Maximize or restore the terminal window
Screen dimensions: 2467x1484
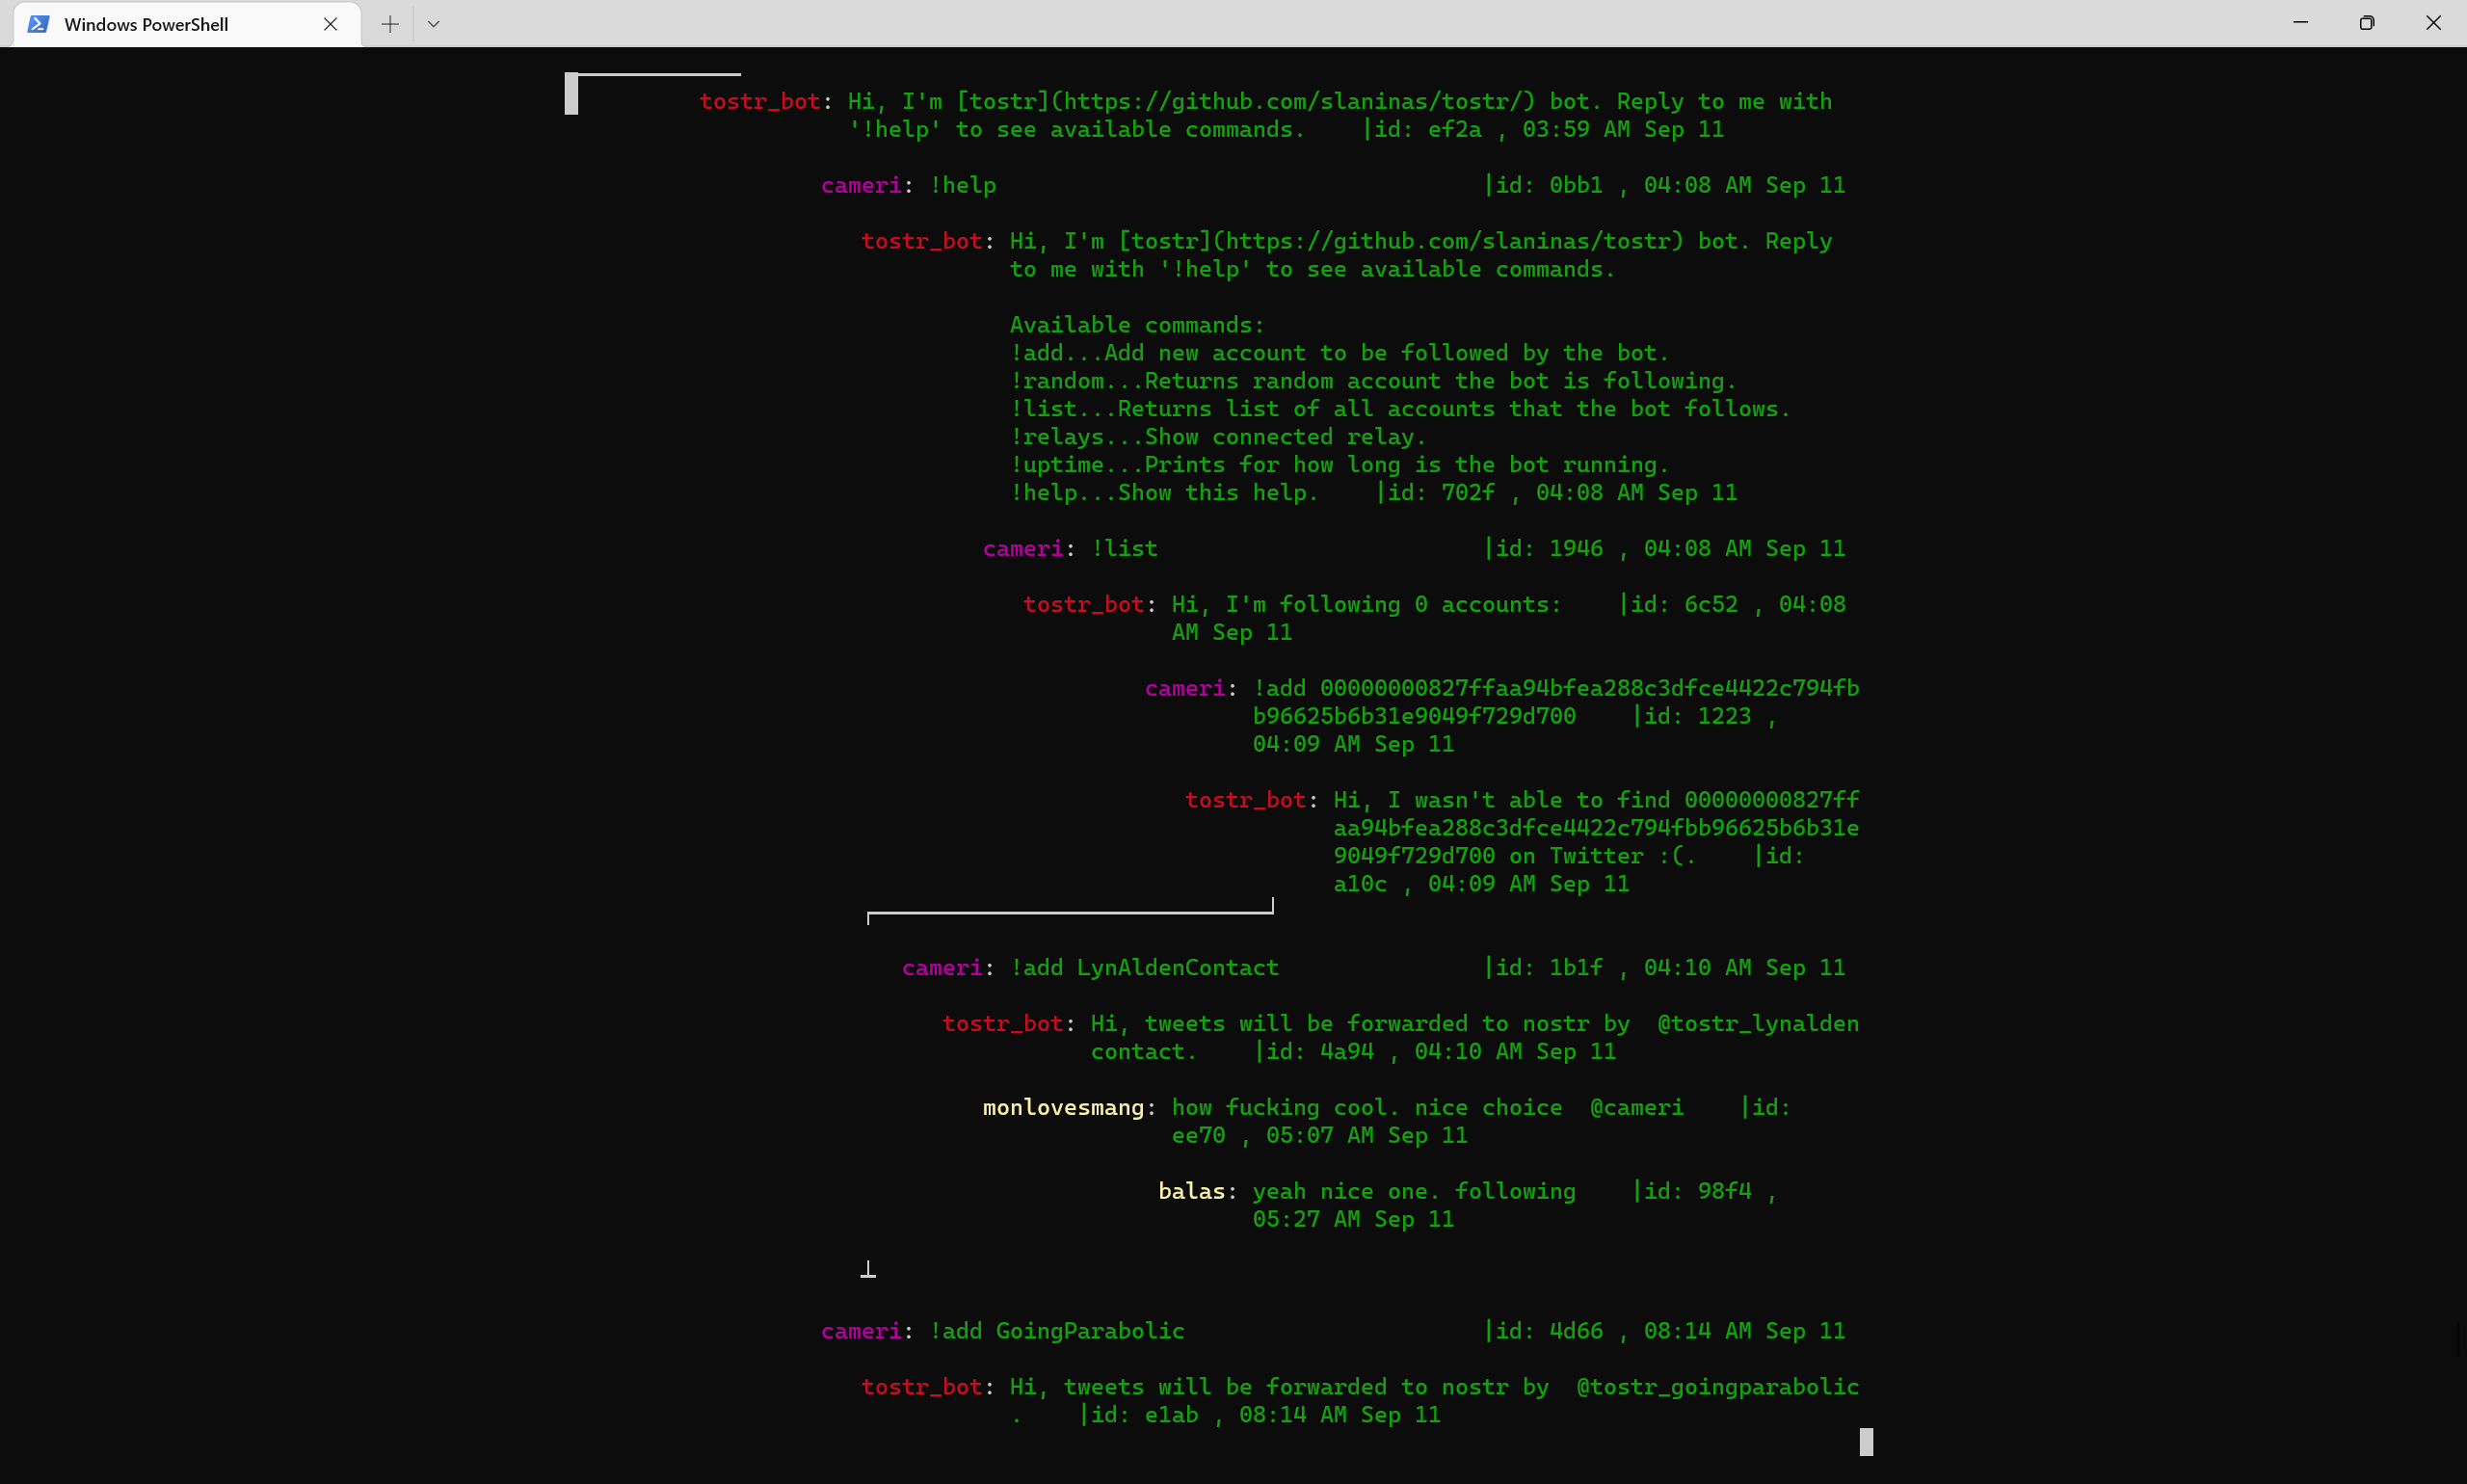point(2366,23)
